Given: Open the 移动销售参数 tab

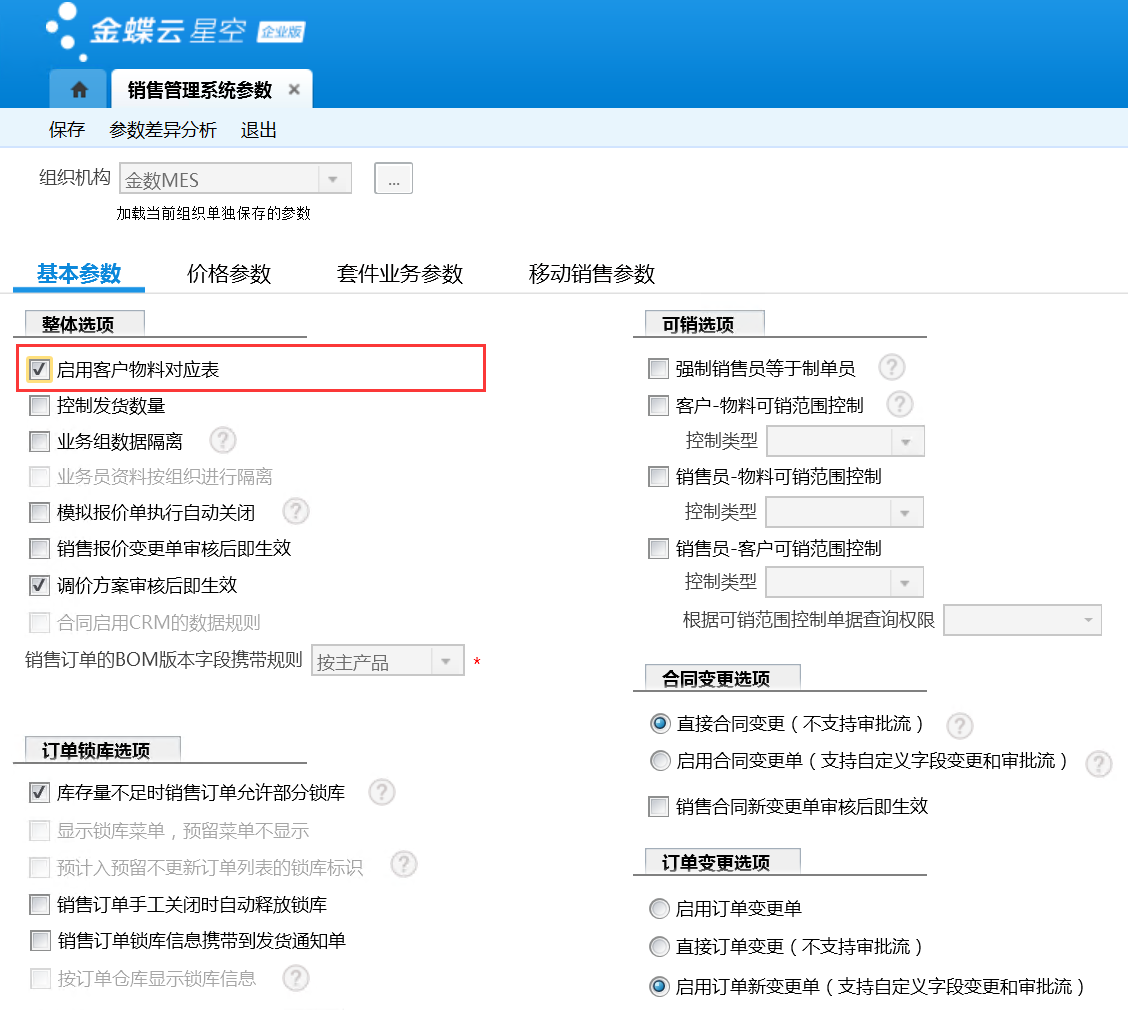Looking at the screenshot, I should pyautogui.click(x=591, y=274).
